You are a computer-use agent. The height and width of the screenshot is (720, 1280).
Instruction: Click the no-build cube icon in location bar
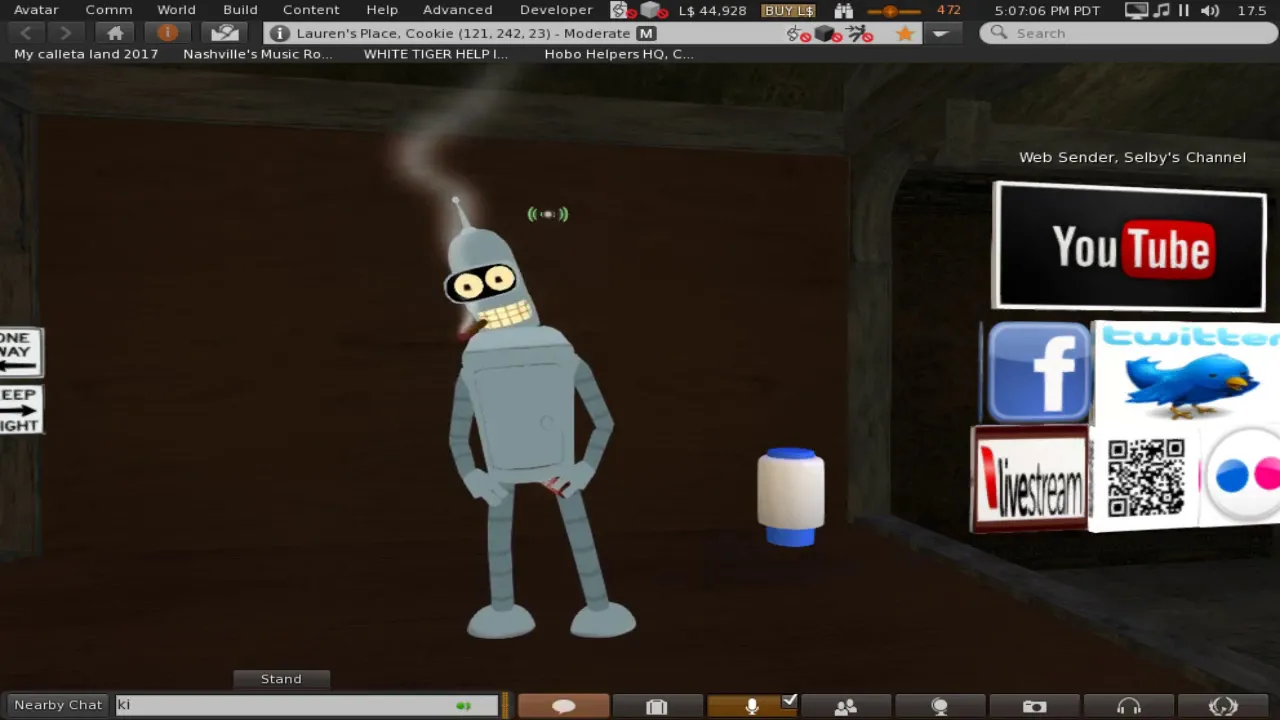[829, 34]
